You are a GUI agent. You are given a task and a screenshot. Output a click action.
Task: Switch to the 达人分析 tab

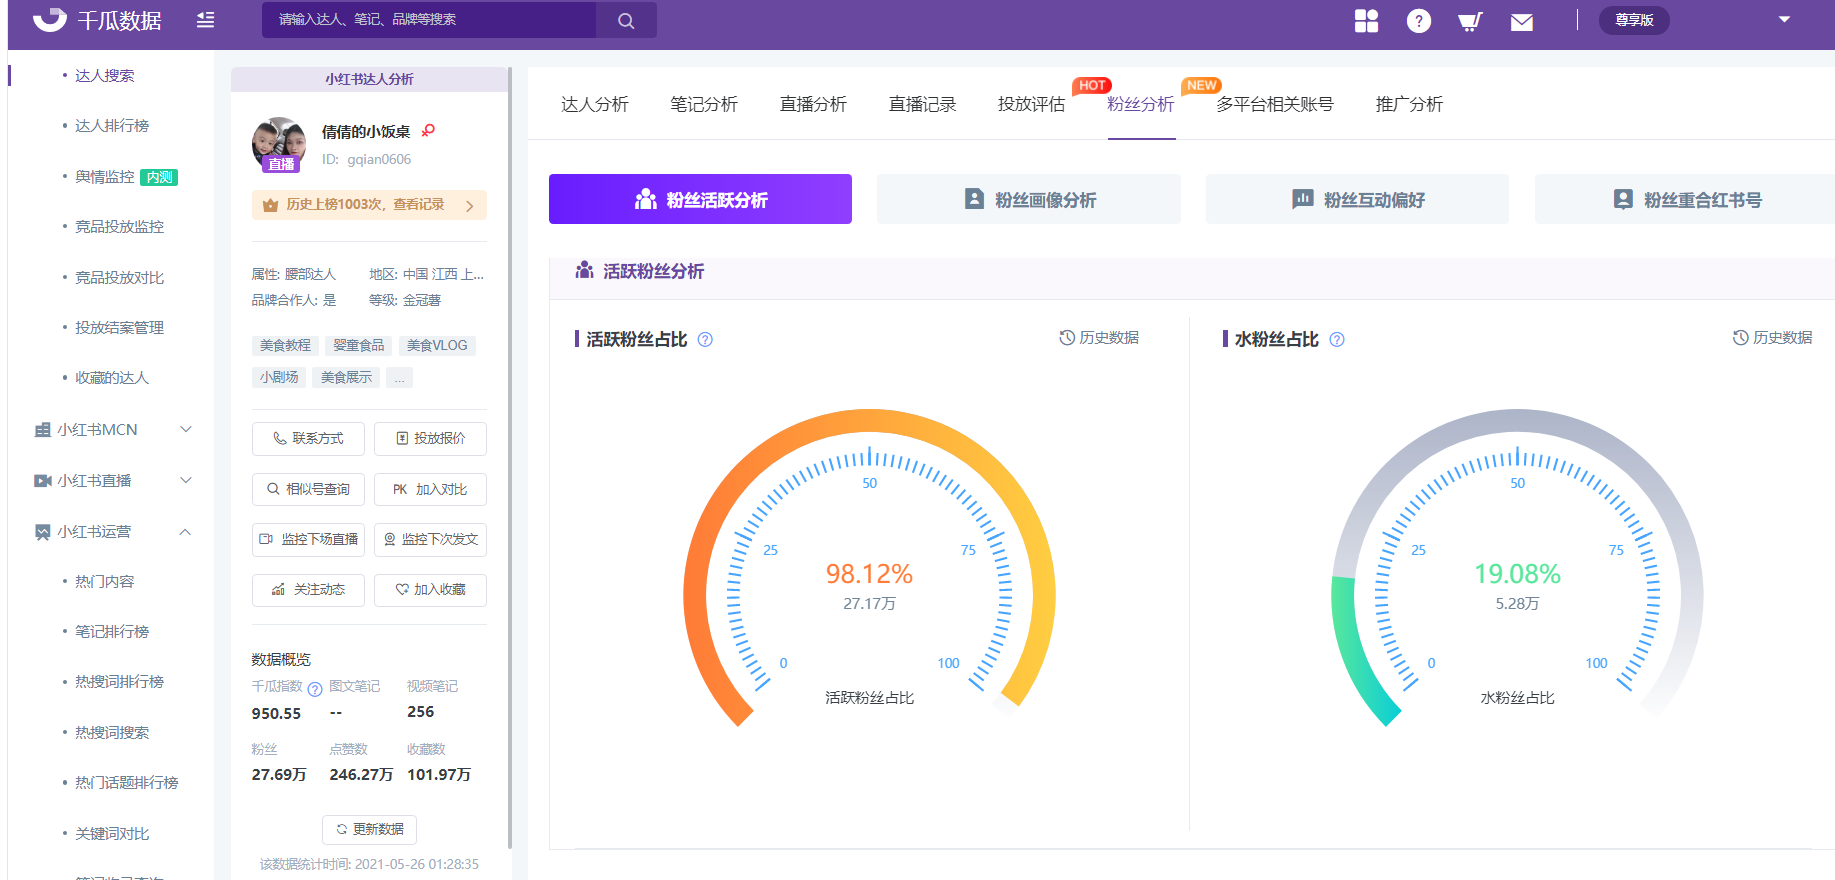594,104
